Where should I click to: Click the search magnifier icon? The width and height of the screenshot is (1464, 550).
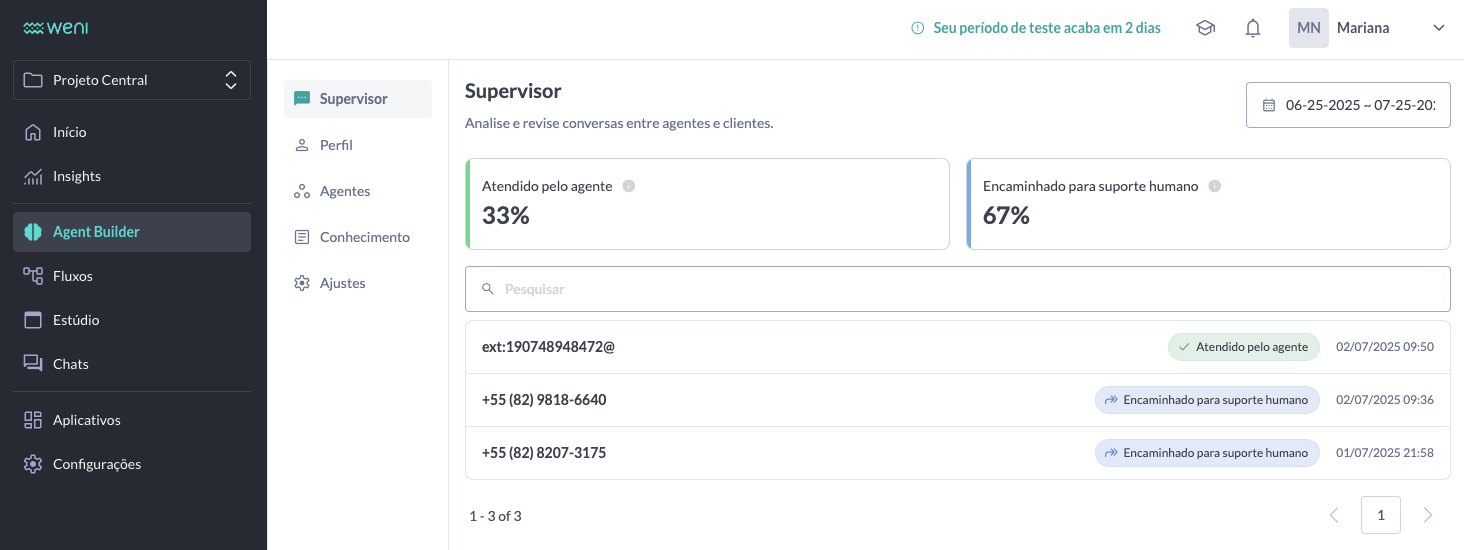tap(488, 289)
